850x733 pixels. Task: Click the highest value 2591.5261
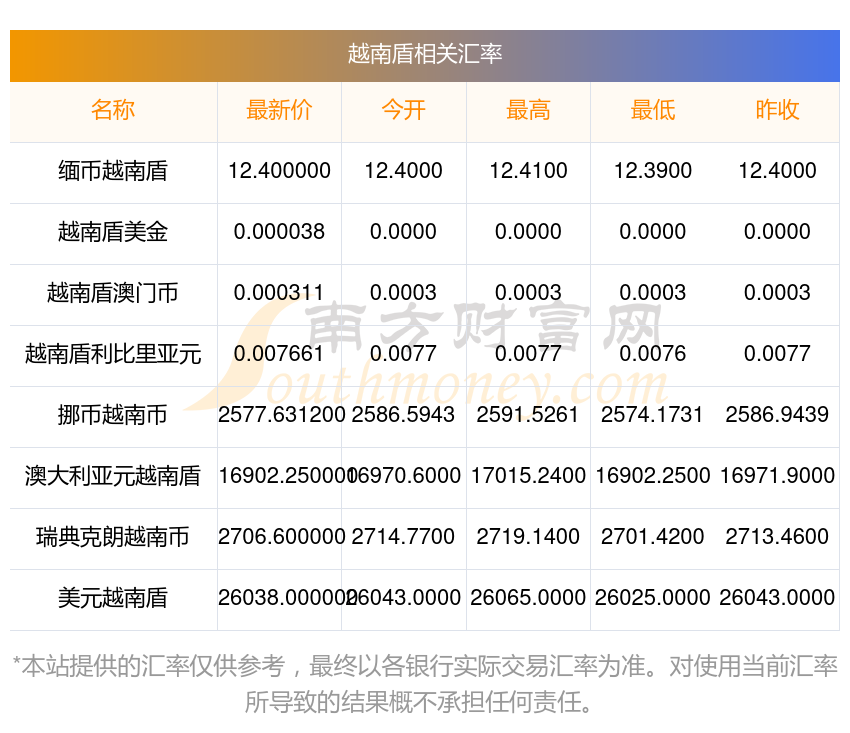(x=528, y=415)
